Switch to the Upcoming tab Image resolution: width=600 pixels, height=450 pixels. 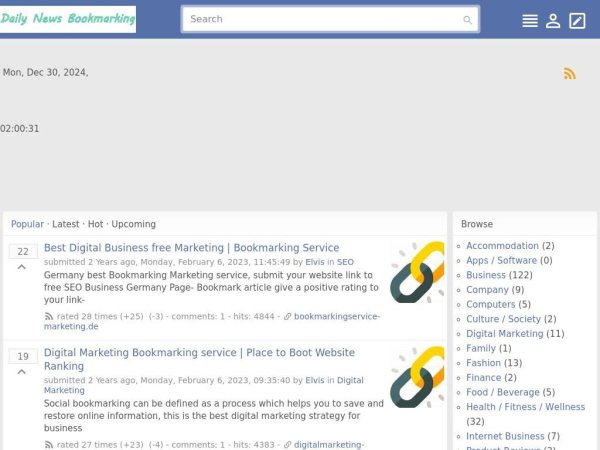[134, 224]
